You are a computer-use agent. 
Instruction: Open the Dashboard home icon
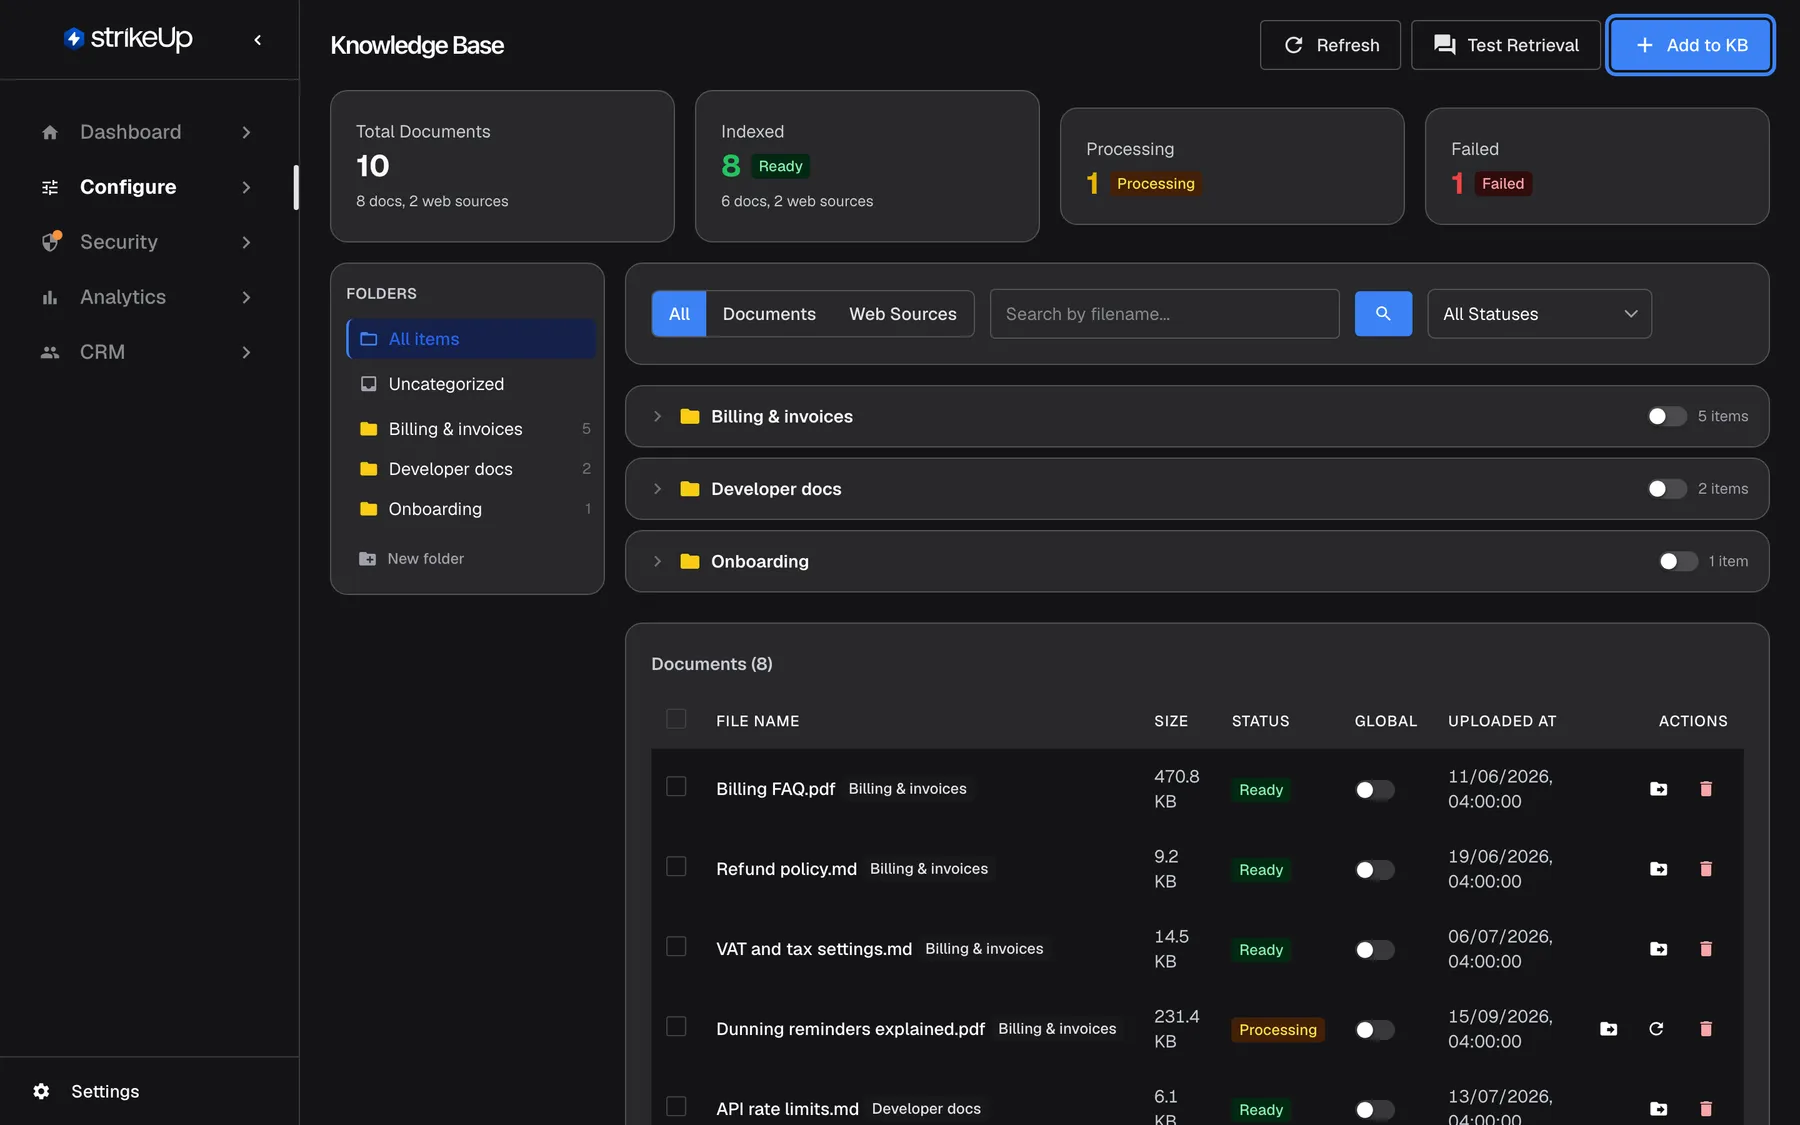click(50, 132)
